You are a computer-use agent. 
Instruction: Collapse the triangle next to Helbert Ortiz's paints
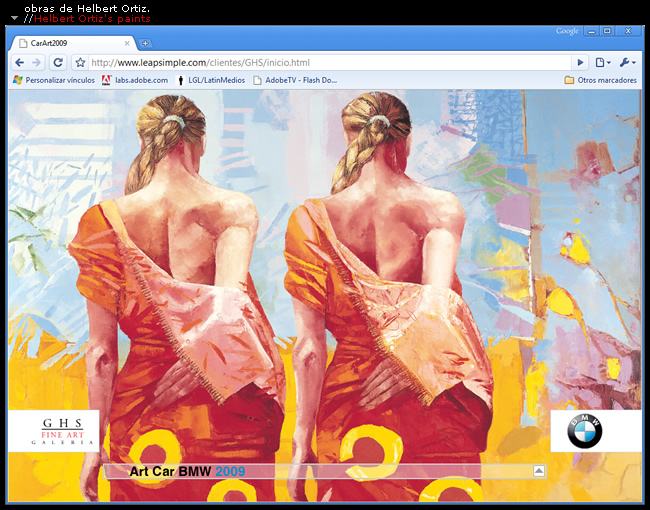point(15,18)
